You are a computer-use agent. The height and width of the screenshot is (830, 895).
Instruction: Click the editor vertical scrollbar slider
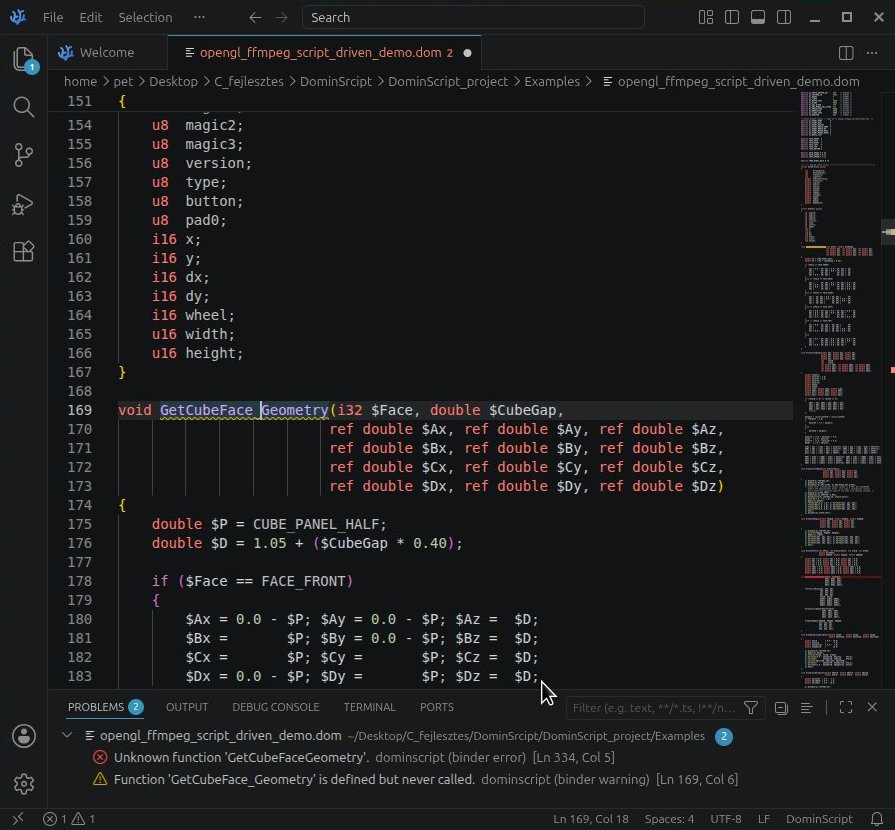pyautogui.click(x=888, y=232)
